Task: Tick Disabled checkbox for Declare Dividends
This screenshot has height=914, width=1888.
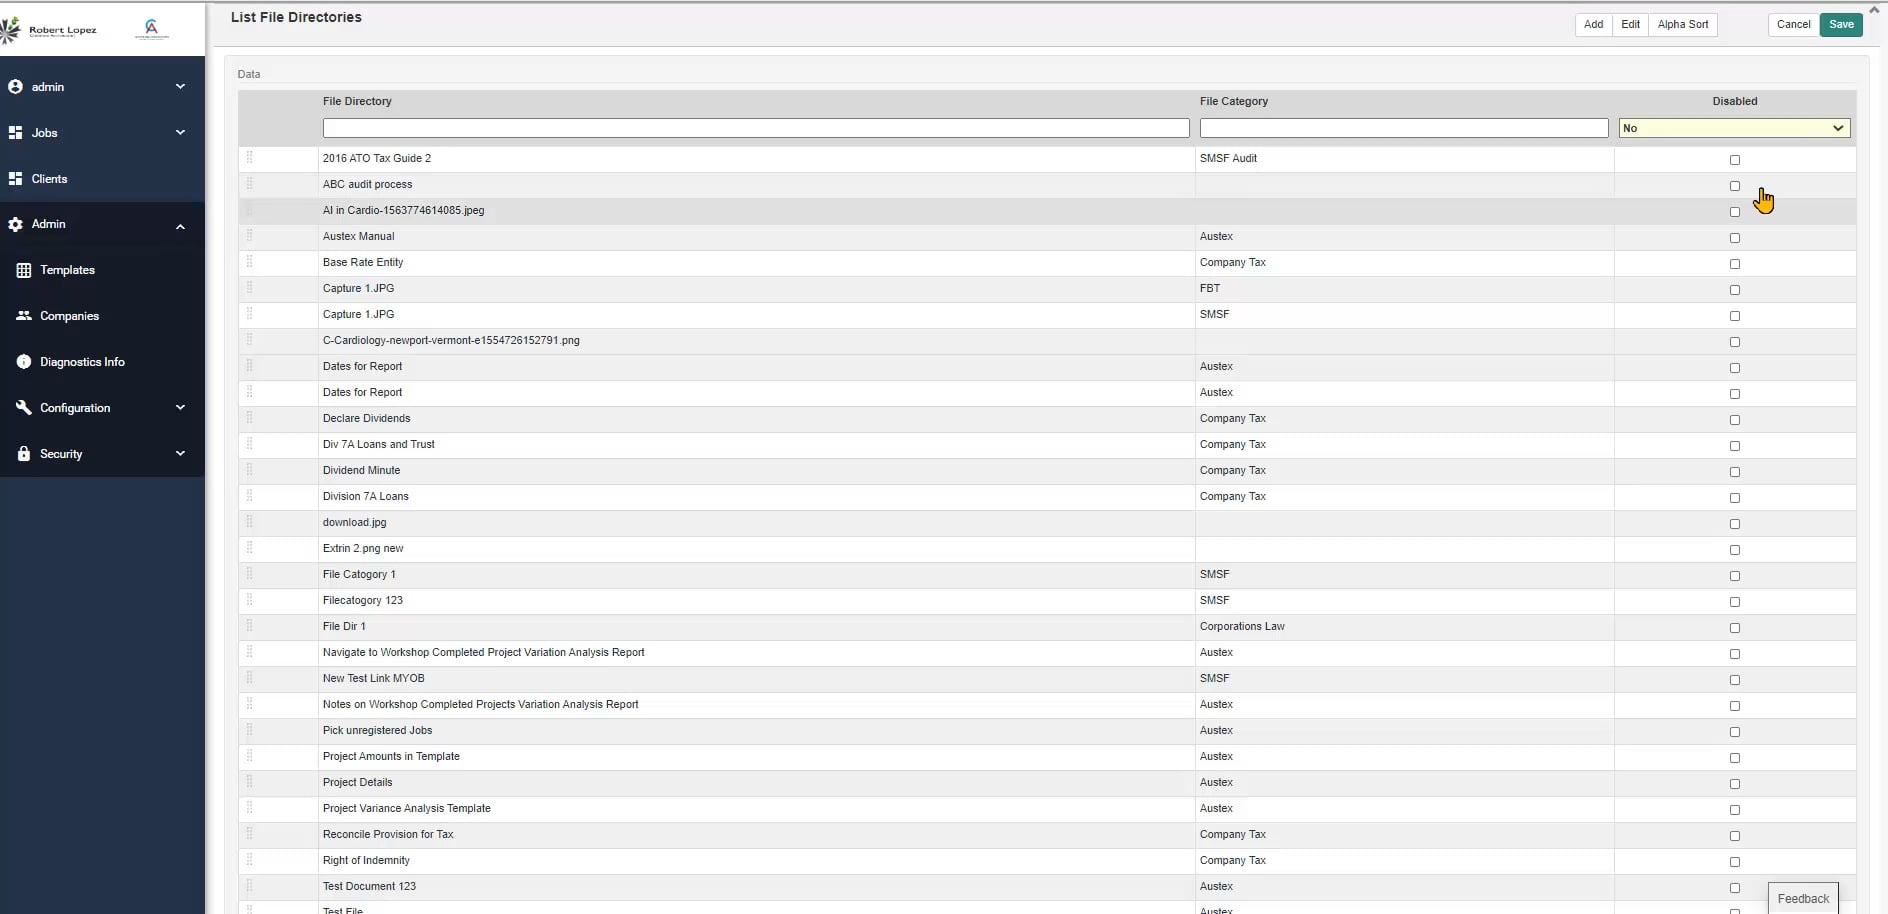Action: tap(1735, 420)
